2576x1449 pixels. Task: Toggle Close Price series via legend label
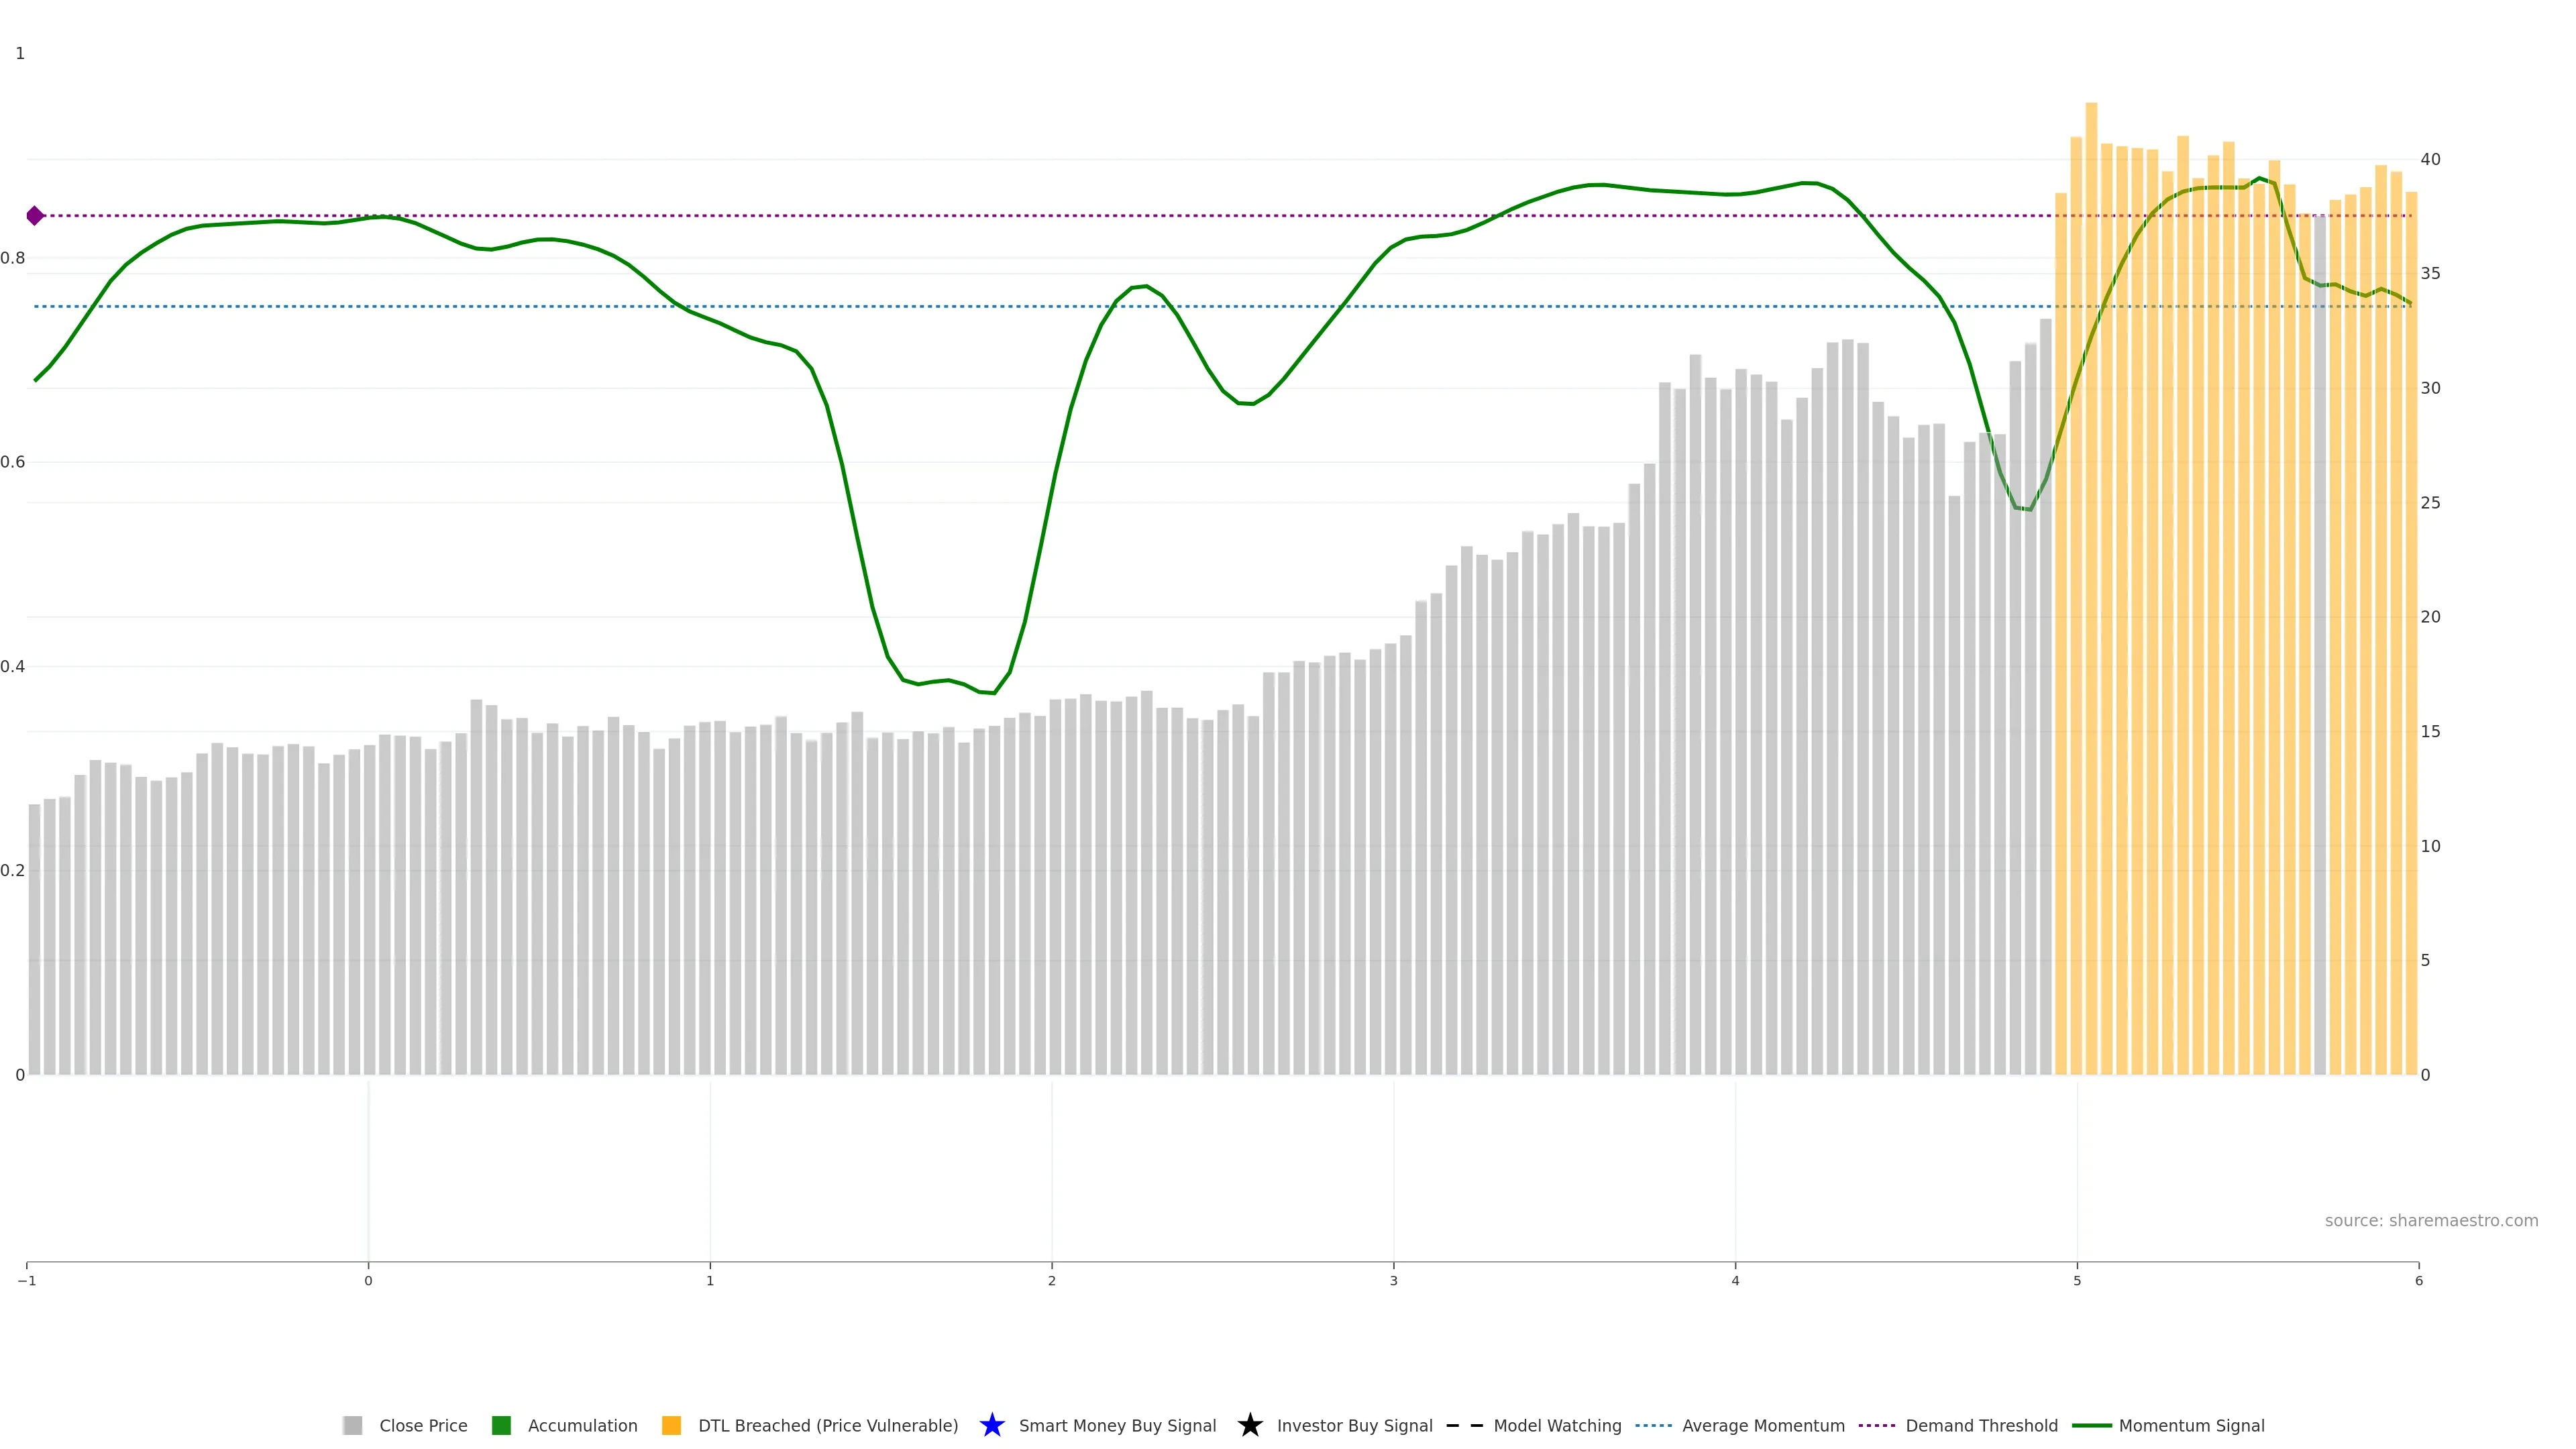(x=423, y=1425)
